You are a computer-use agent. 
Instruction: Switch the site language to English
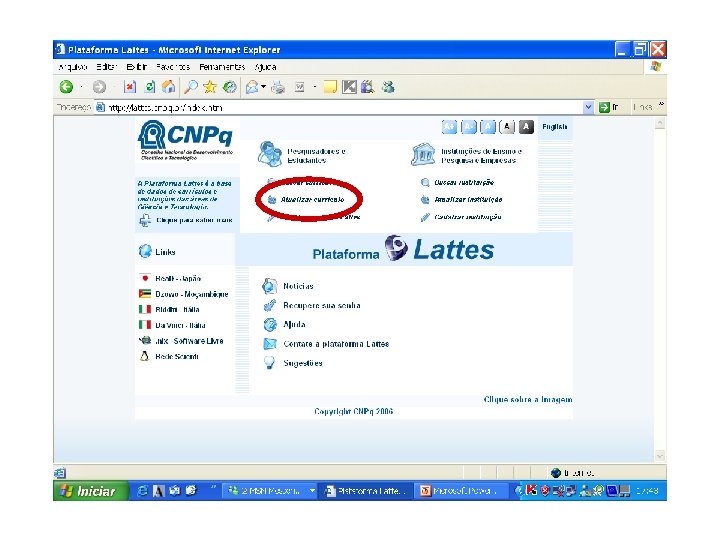(x=554, y=127)
